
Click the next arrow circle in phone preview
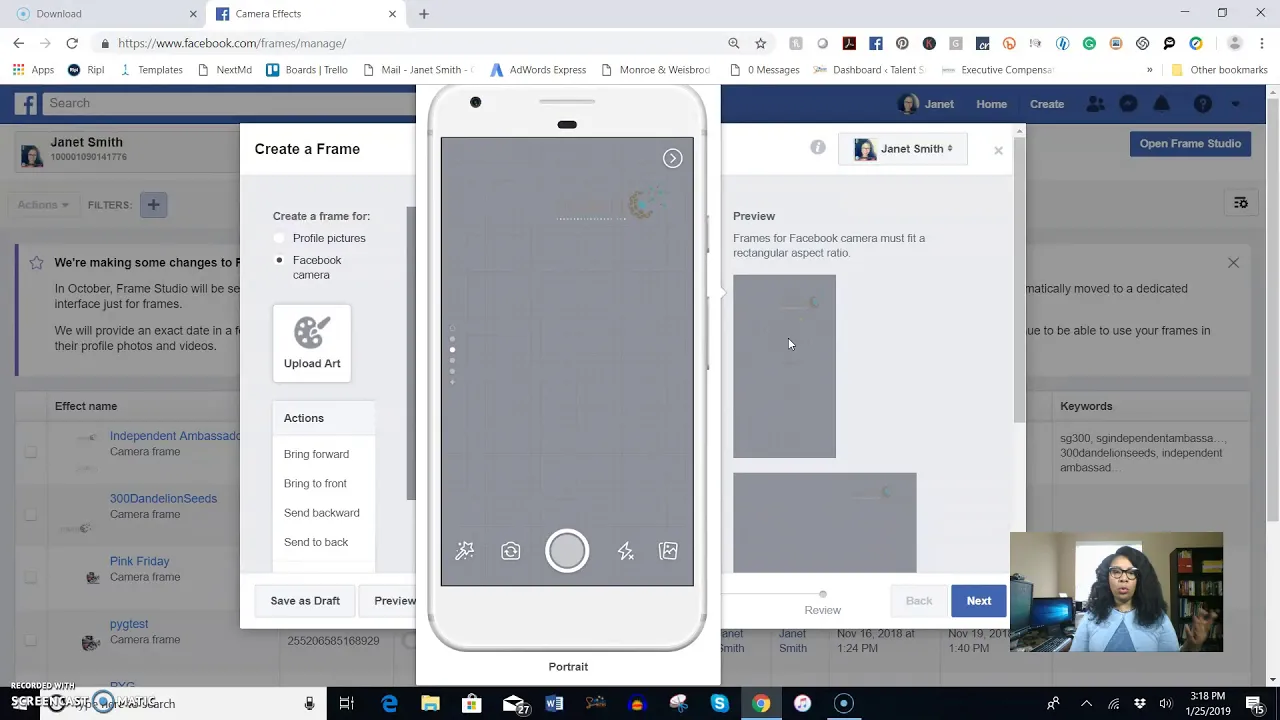pyautogui.click(x=673, y=158)
